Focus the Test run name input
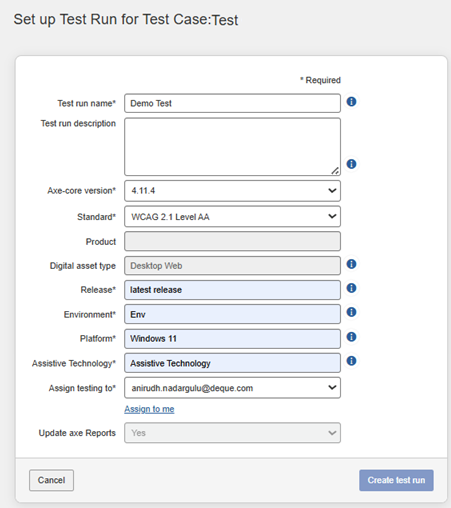The image size is (451, 508). 232,103
